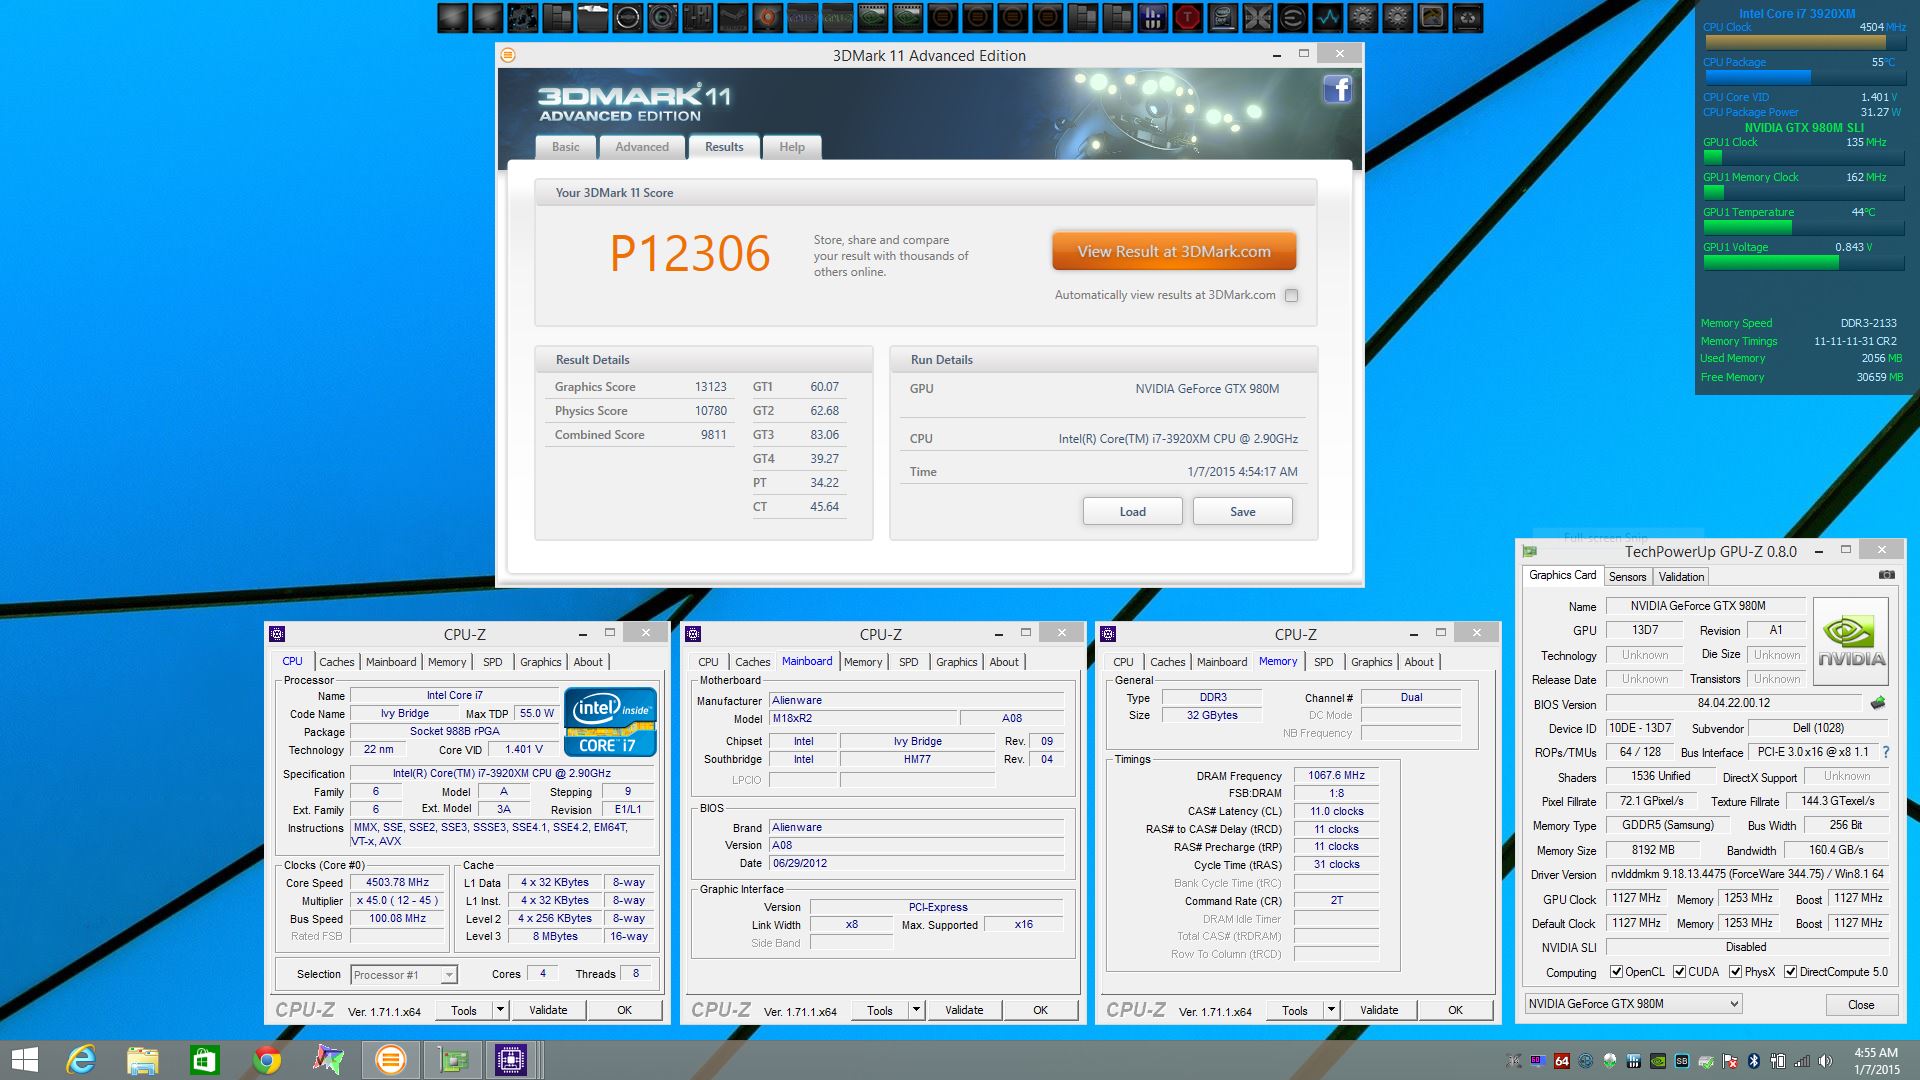Open File Explorer from taskbar
The image size is (1920, 1080).
[142, 1060]
